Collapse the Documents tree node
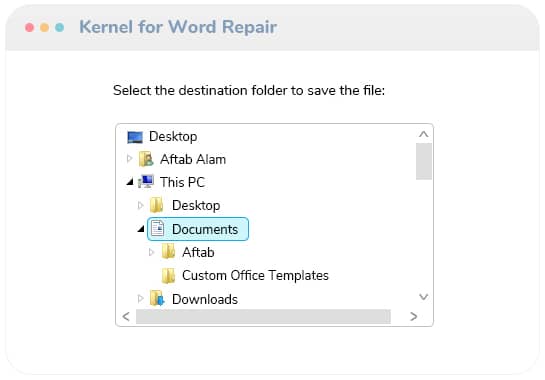Viewport: 545px width, 380px height. click(141, 229)
